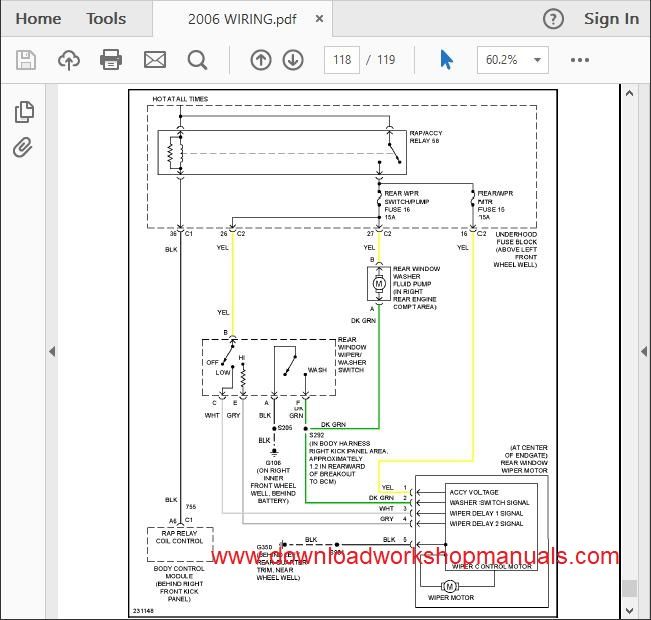The image size is (651, 620).
Task: Expand the right tools pane
Action: 644,352
